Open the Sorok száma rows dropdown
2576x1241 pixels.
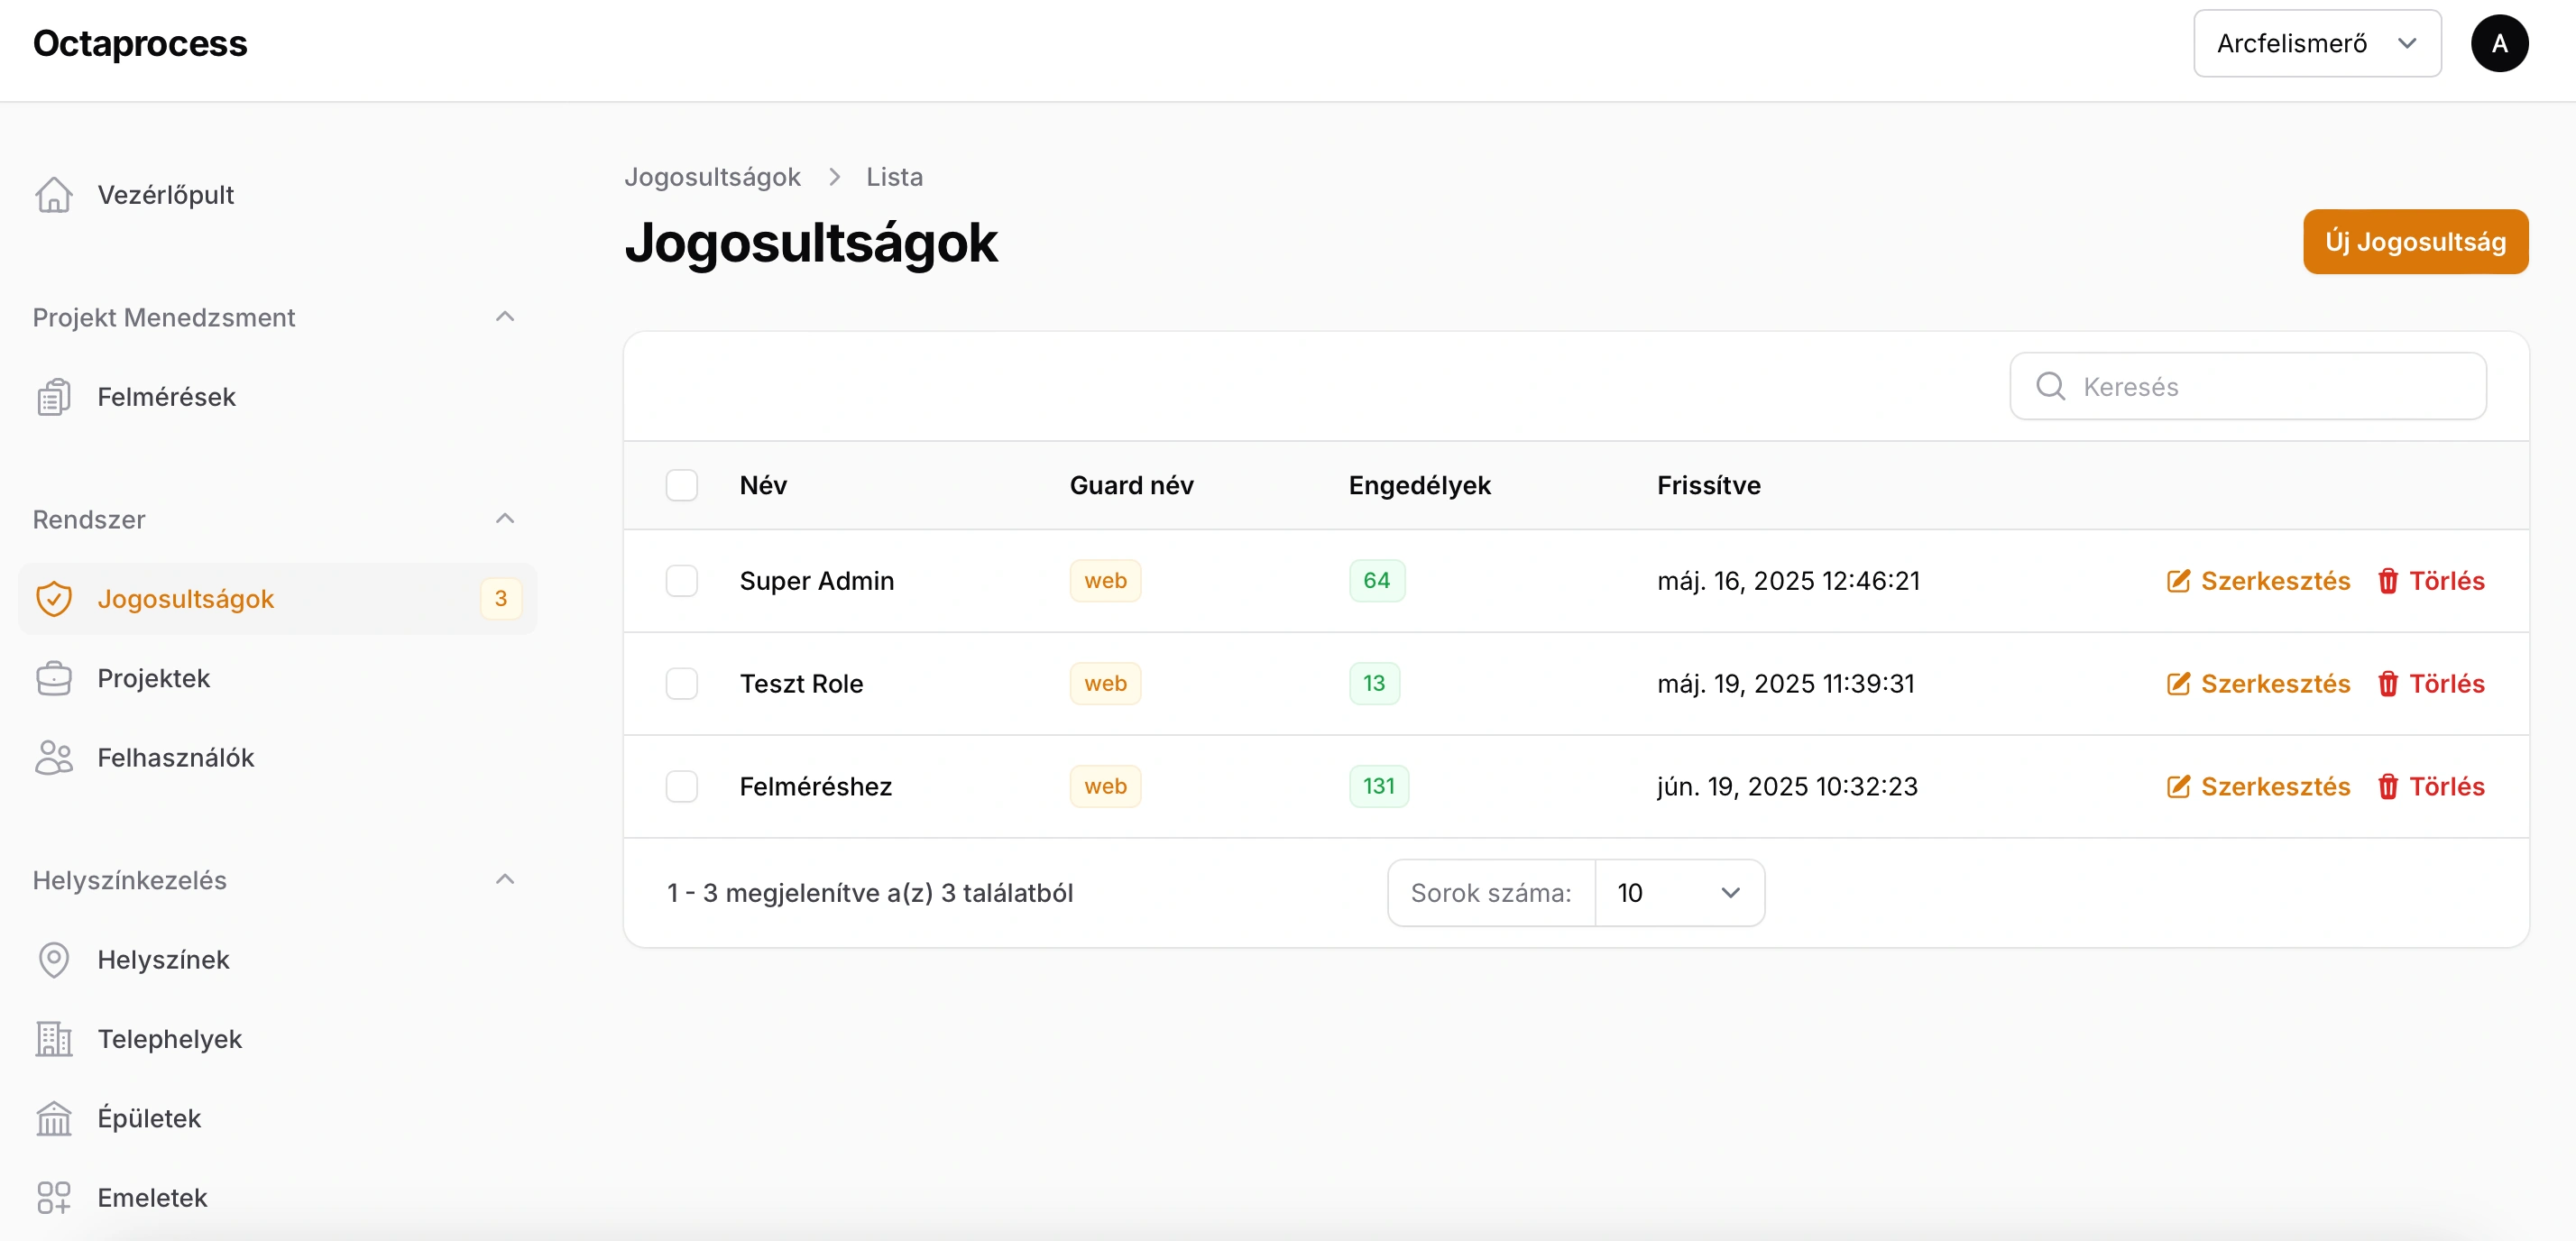pyautogui.click(x=1679, y=893)
